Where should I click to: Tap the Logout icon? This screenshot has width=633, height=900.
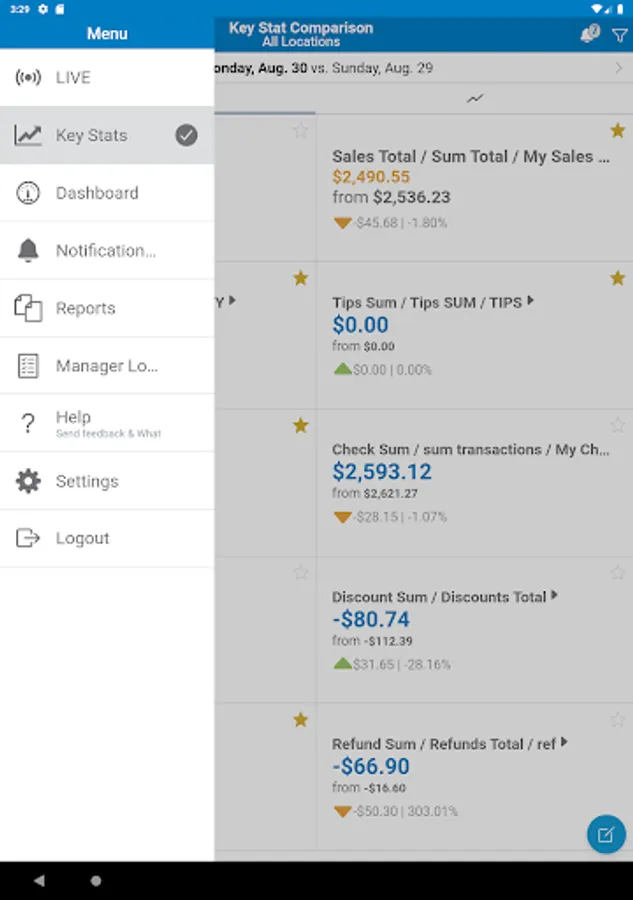(x=28, y=538)
